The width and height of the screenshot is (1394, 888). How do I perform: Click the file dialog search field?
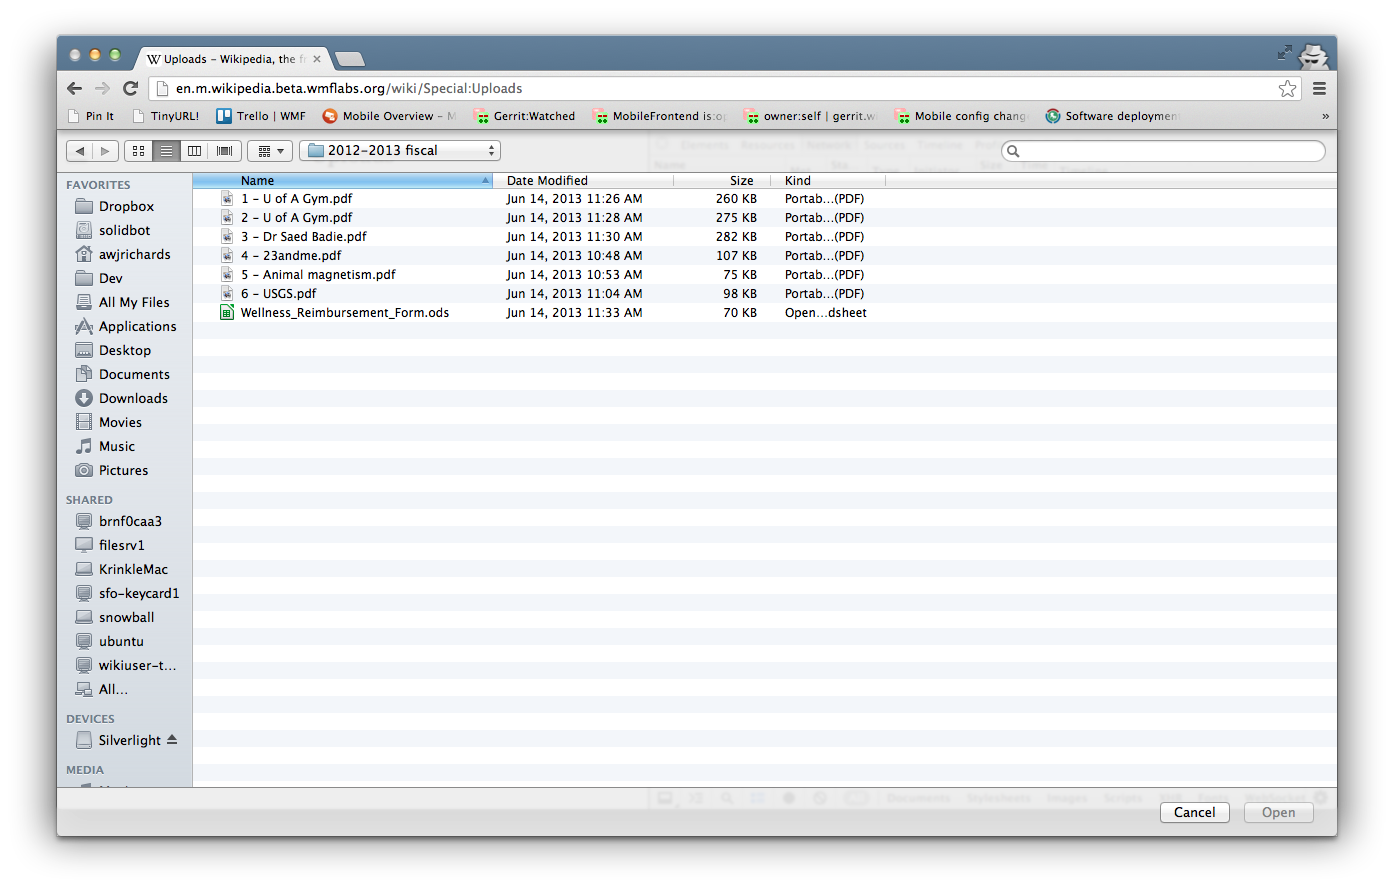[x=1163, y=151]
